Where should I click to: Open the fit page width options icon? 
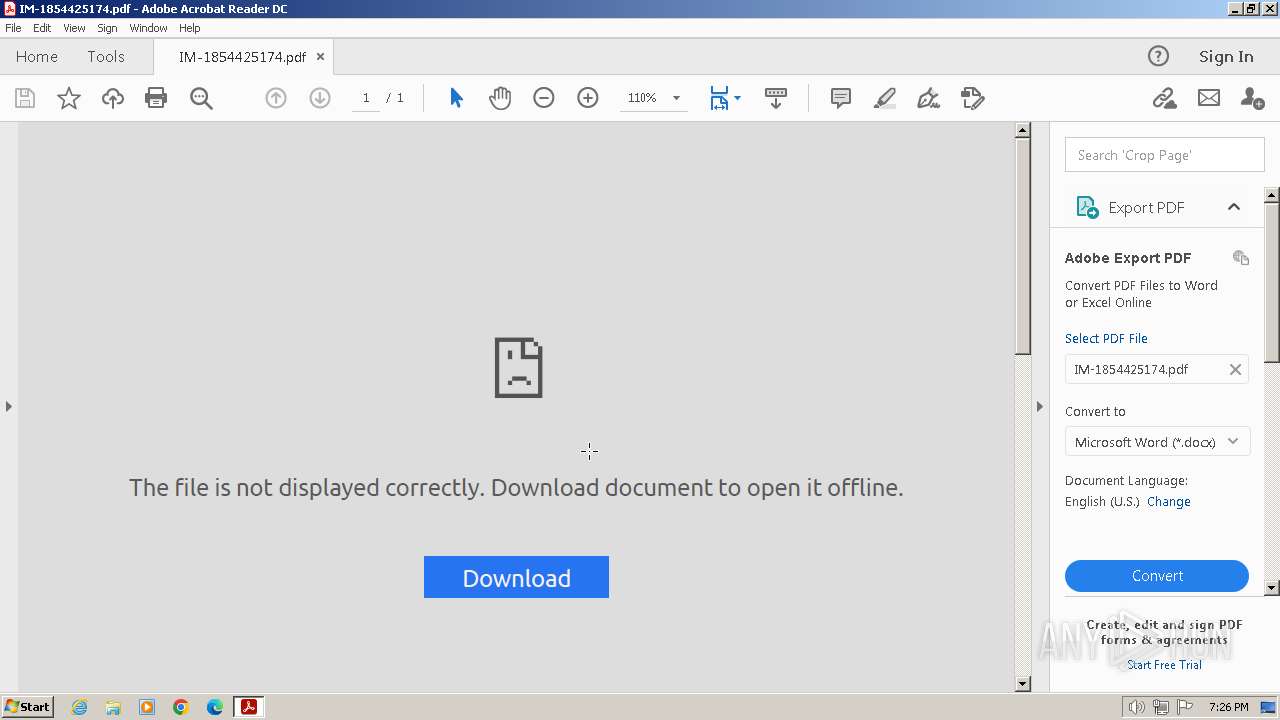725,98
